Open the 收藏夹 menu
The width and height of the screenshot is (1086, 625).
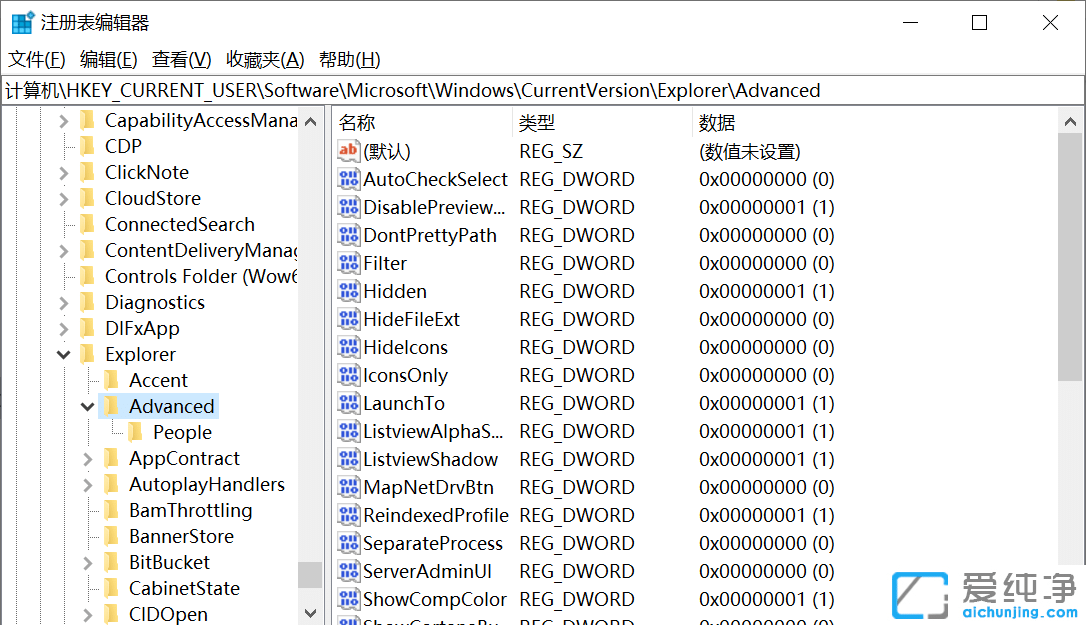pyautogui.click(x=263, y=59)
